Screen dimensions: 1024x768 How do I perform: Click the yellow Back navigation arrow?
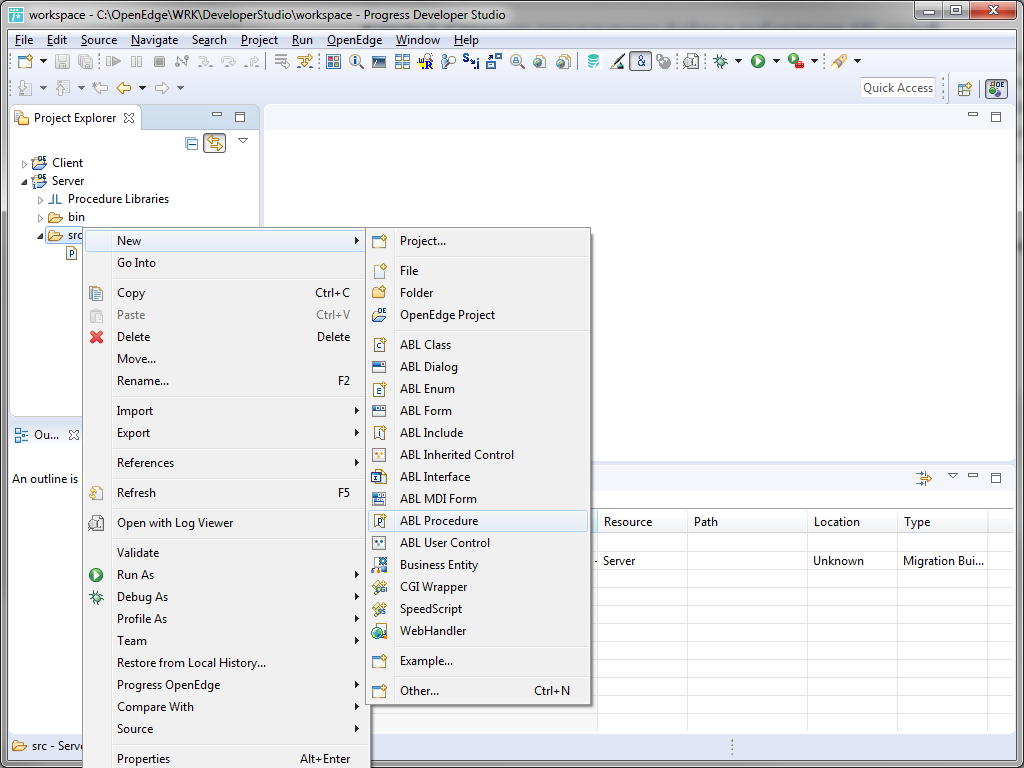click(x=123, y=88)
